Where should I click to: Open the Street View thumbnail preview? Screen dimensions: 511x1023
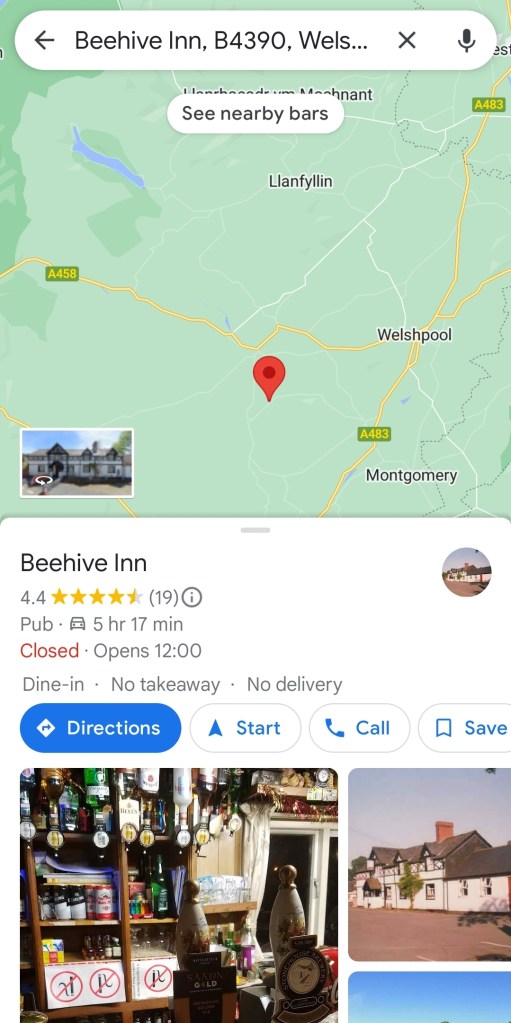[x=77, y=463]
